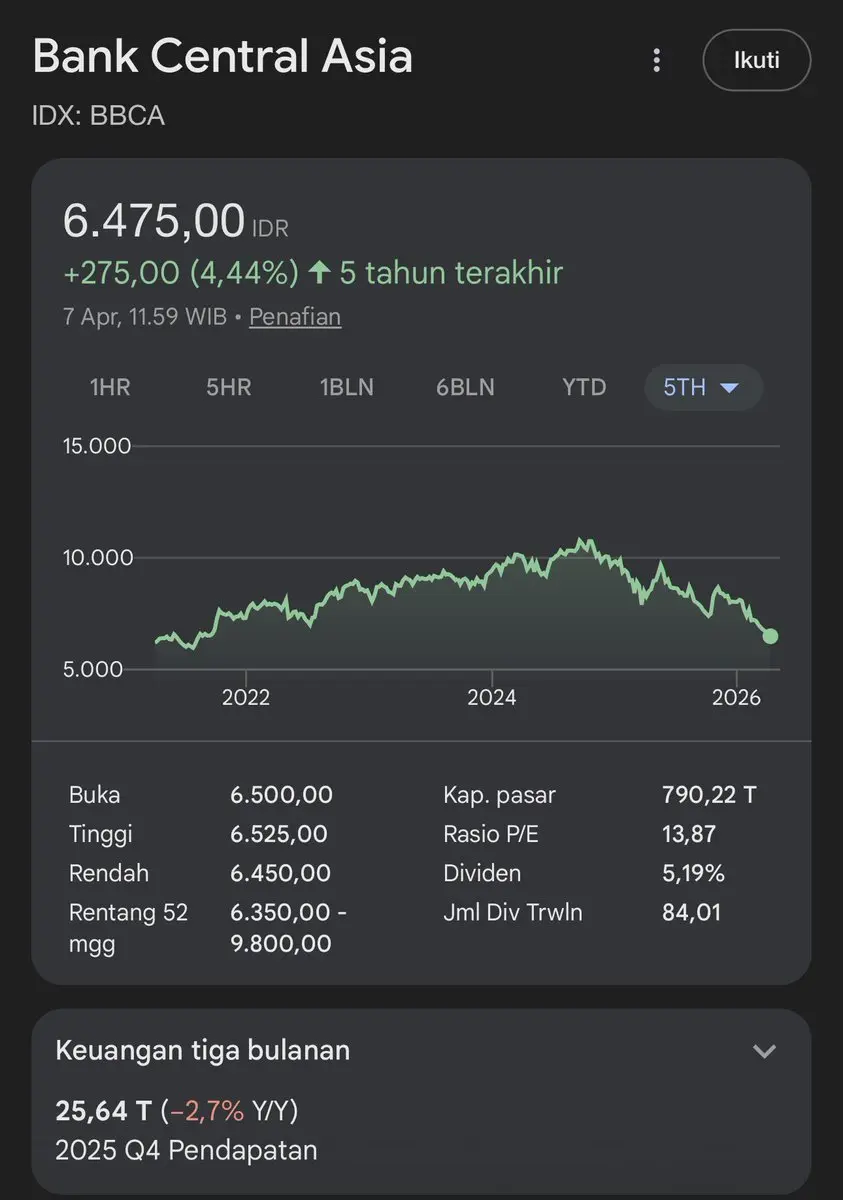Switch chart to 6BLN range
This screenshot has width=843, height=1200.
[x=465, y=387]
